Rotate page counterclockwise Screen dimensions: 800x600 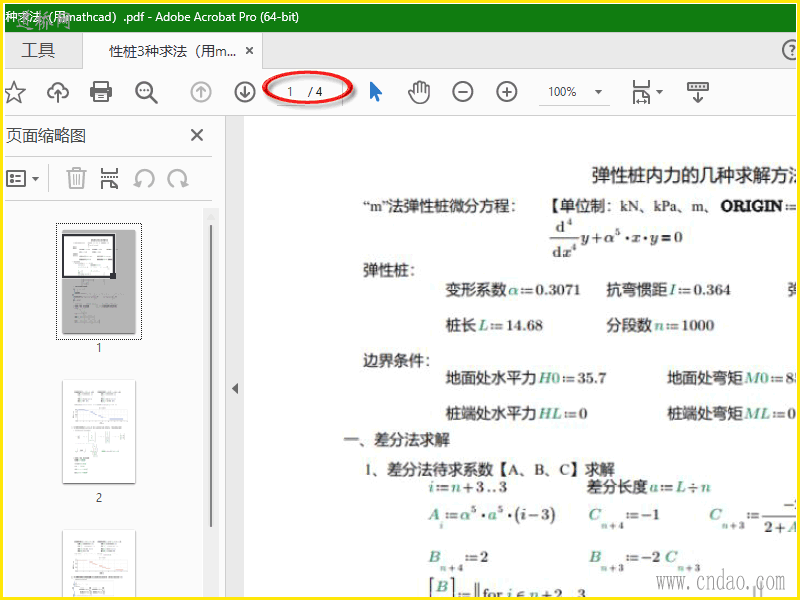click(144, 179)
